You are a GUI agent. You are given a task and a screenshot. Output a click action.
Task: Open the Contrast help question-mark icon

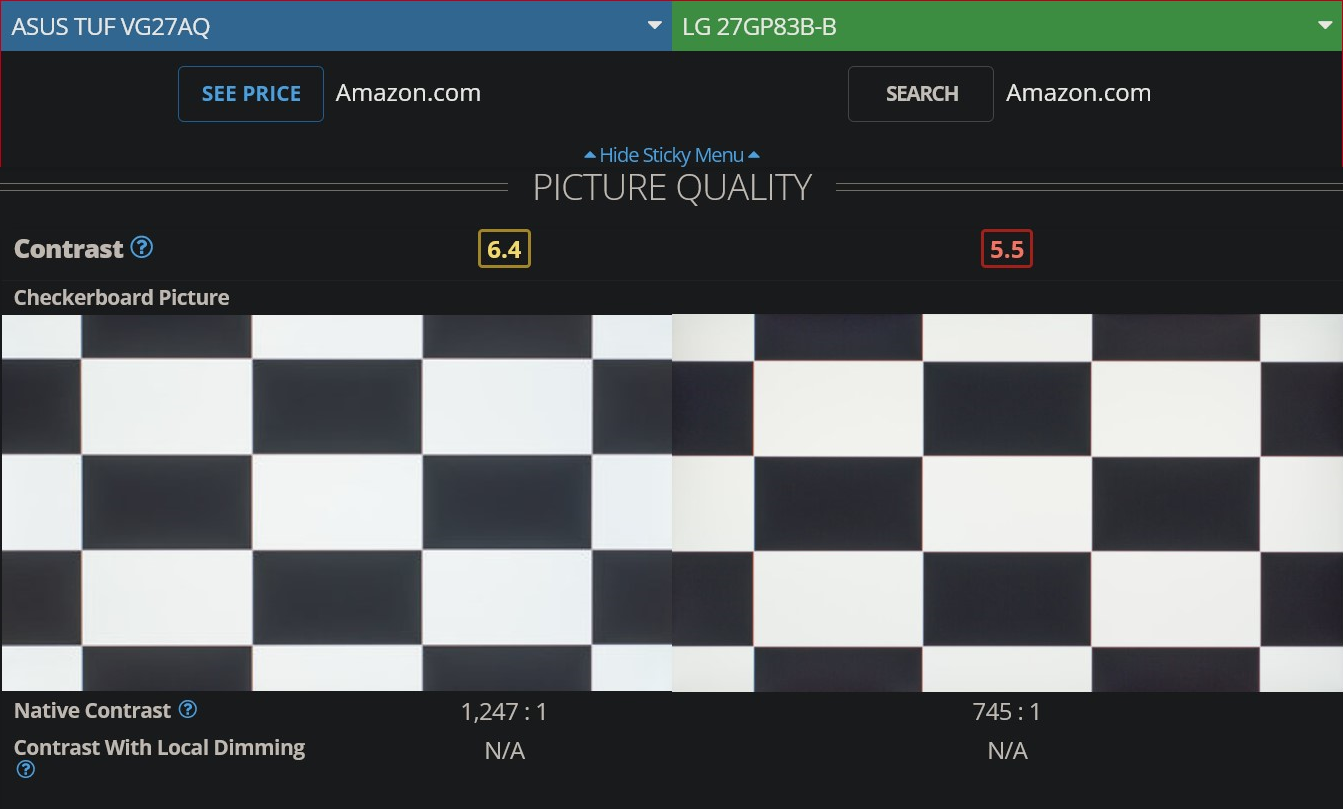pyautogui.click(x=142, y=247)
